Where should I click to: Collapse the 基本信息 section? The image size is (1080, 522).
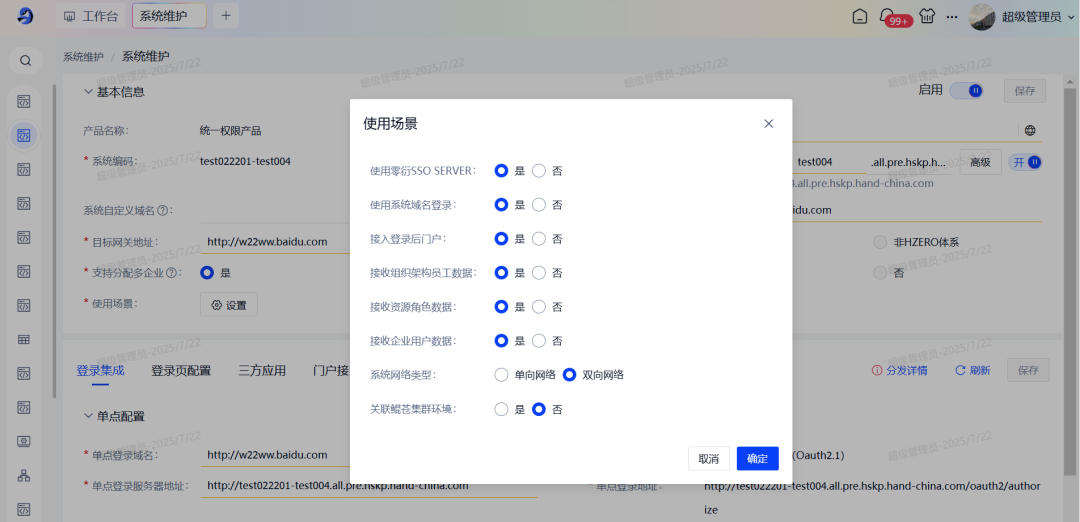(x=88, y=92)
